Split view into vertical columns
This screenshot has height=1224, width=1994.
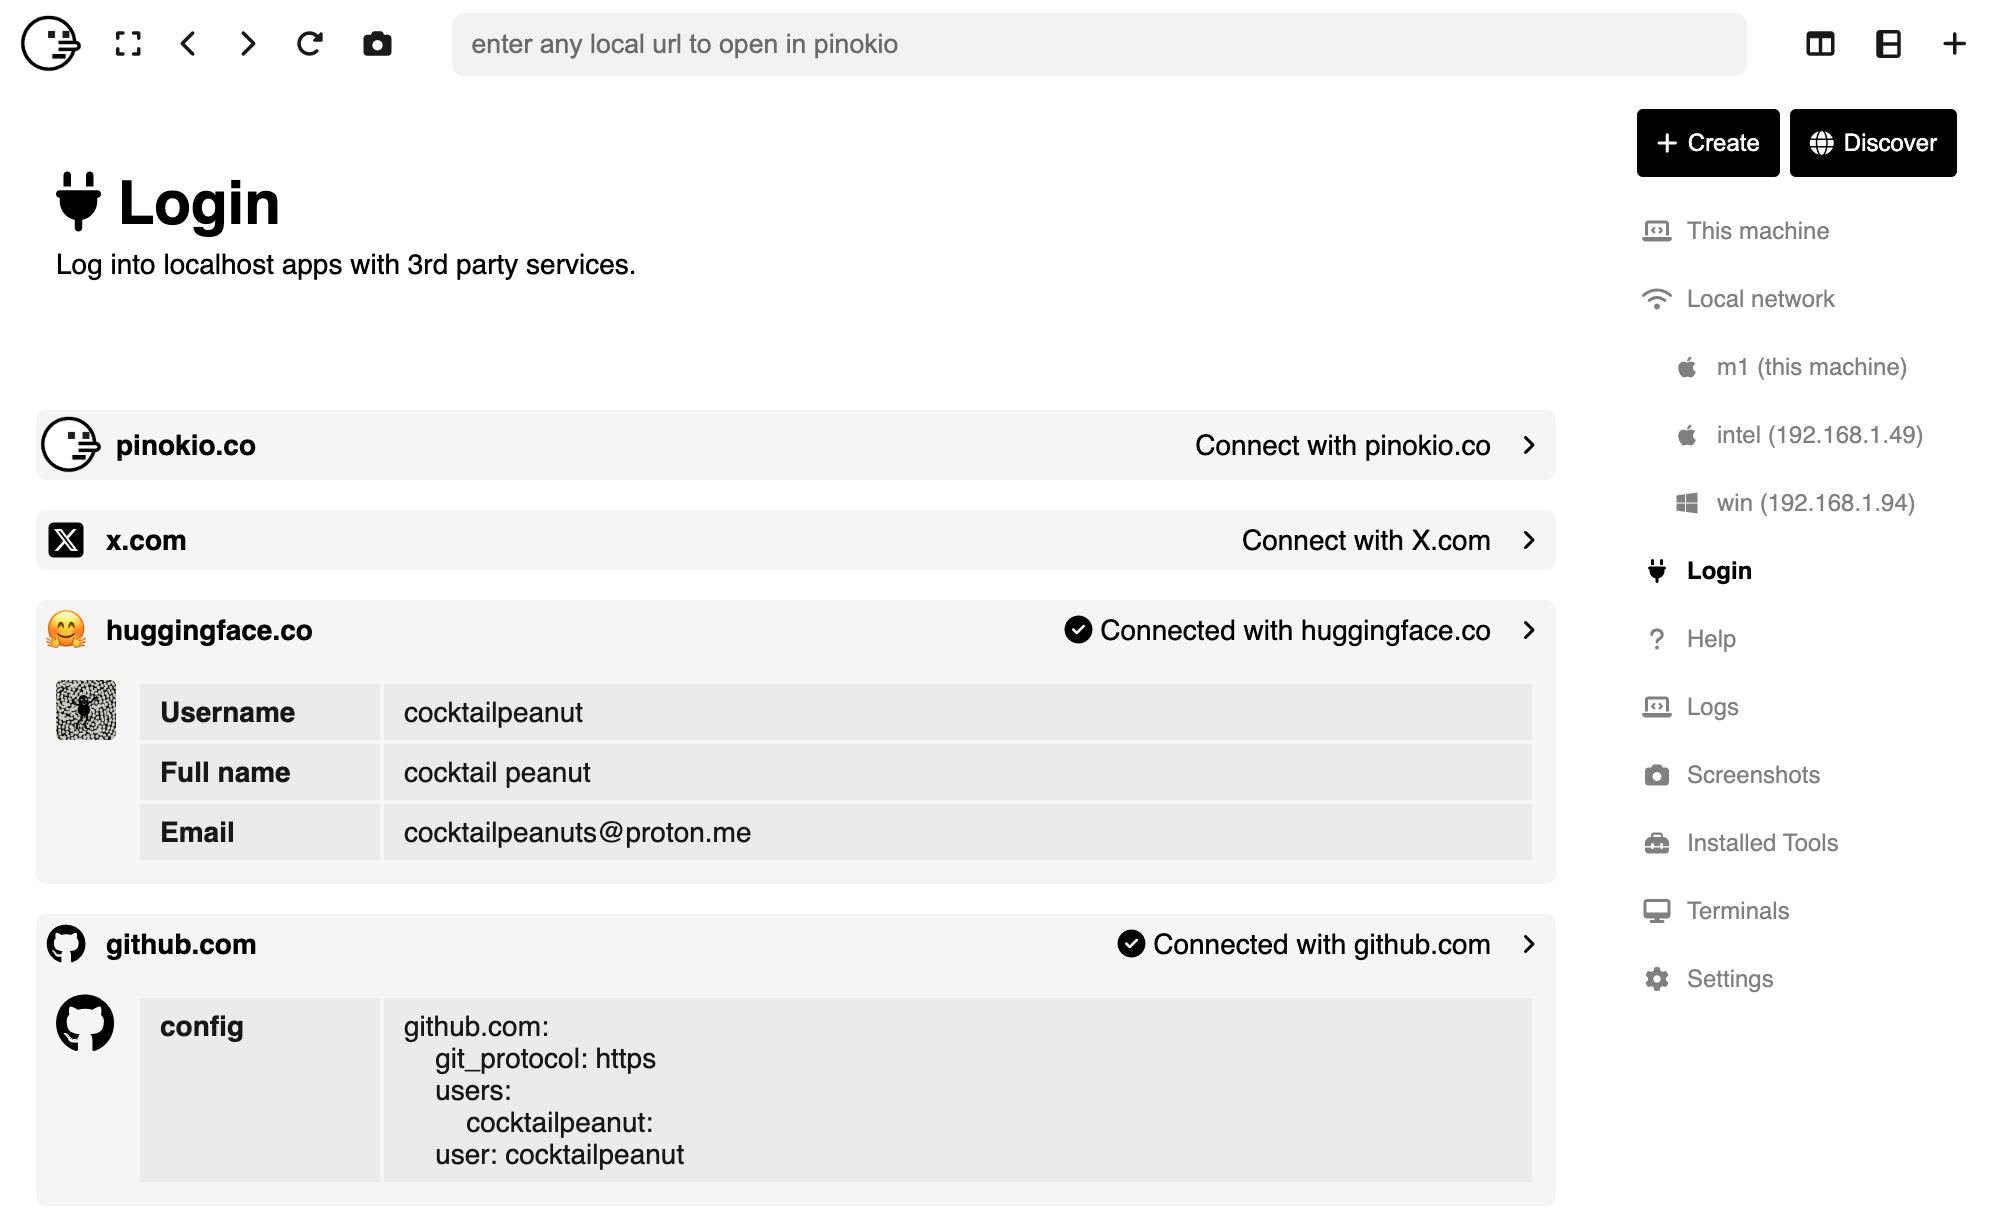tap(1820, 44)
